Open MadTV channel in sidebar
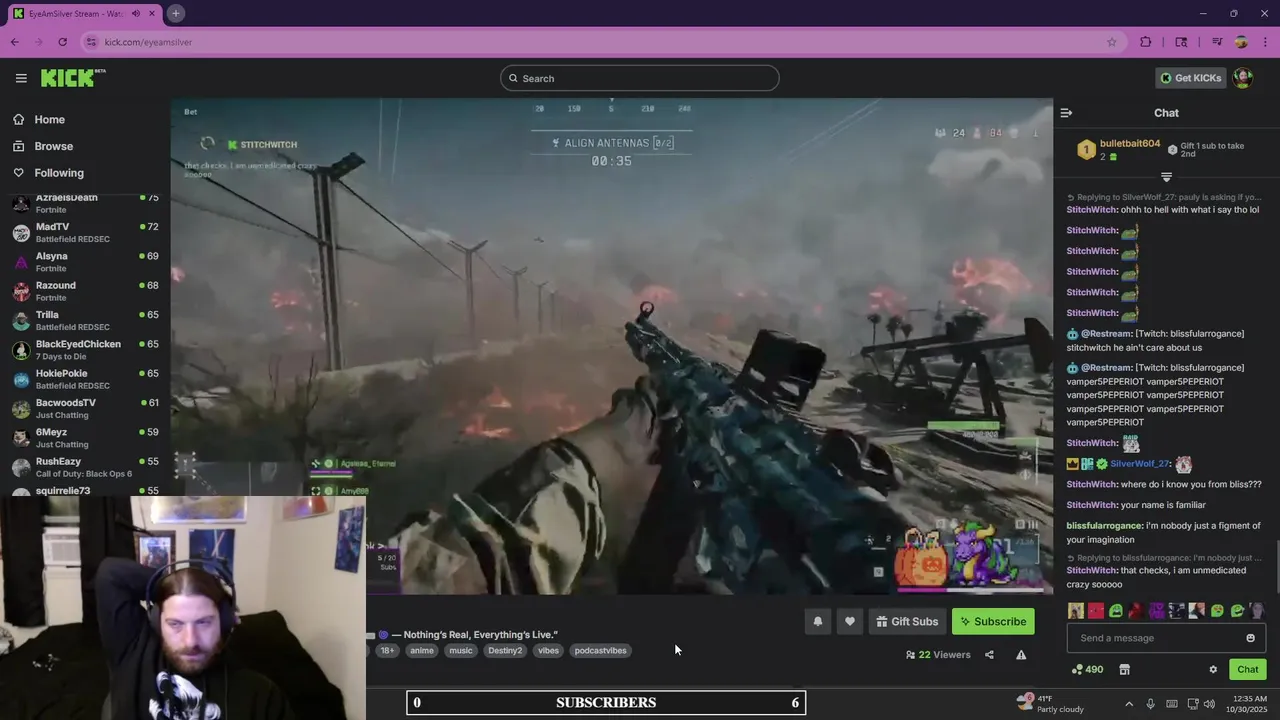 pos(85,233)
